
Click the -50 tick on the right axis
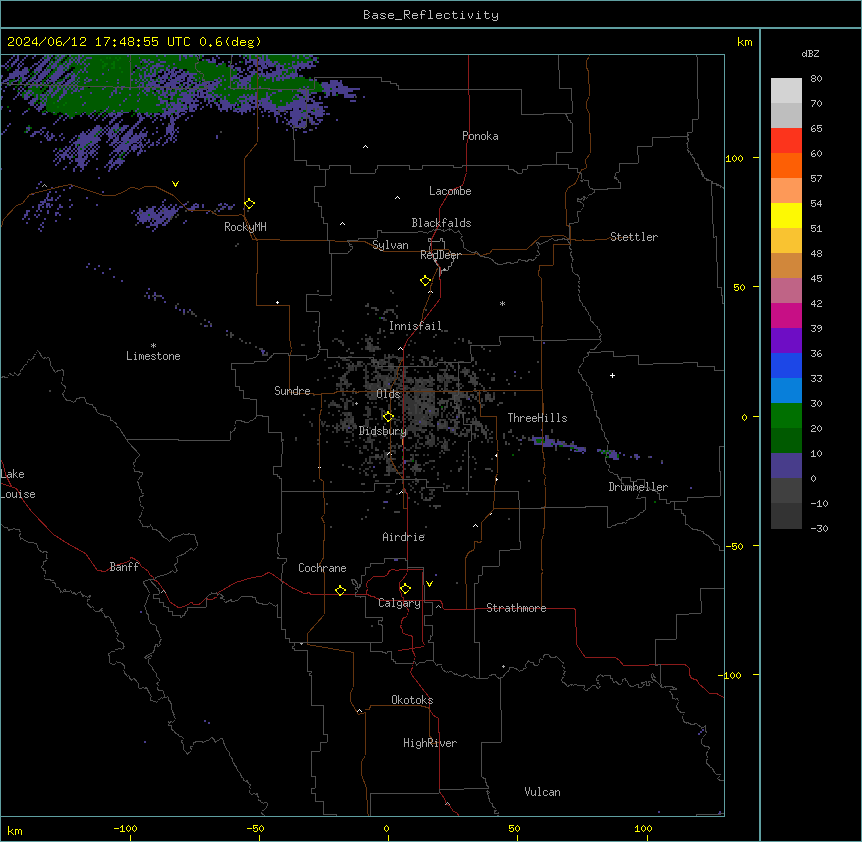point(734,546)
